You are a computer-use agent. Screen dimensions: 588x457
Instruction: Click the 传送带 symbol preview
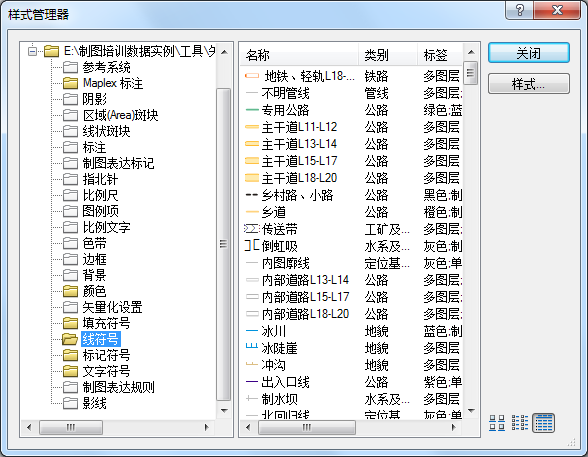coord(252,229)
